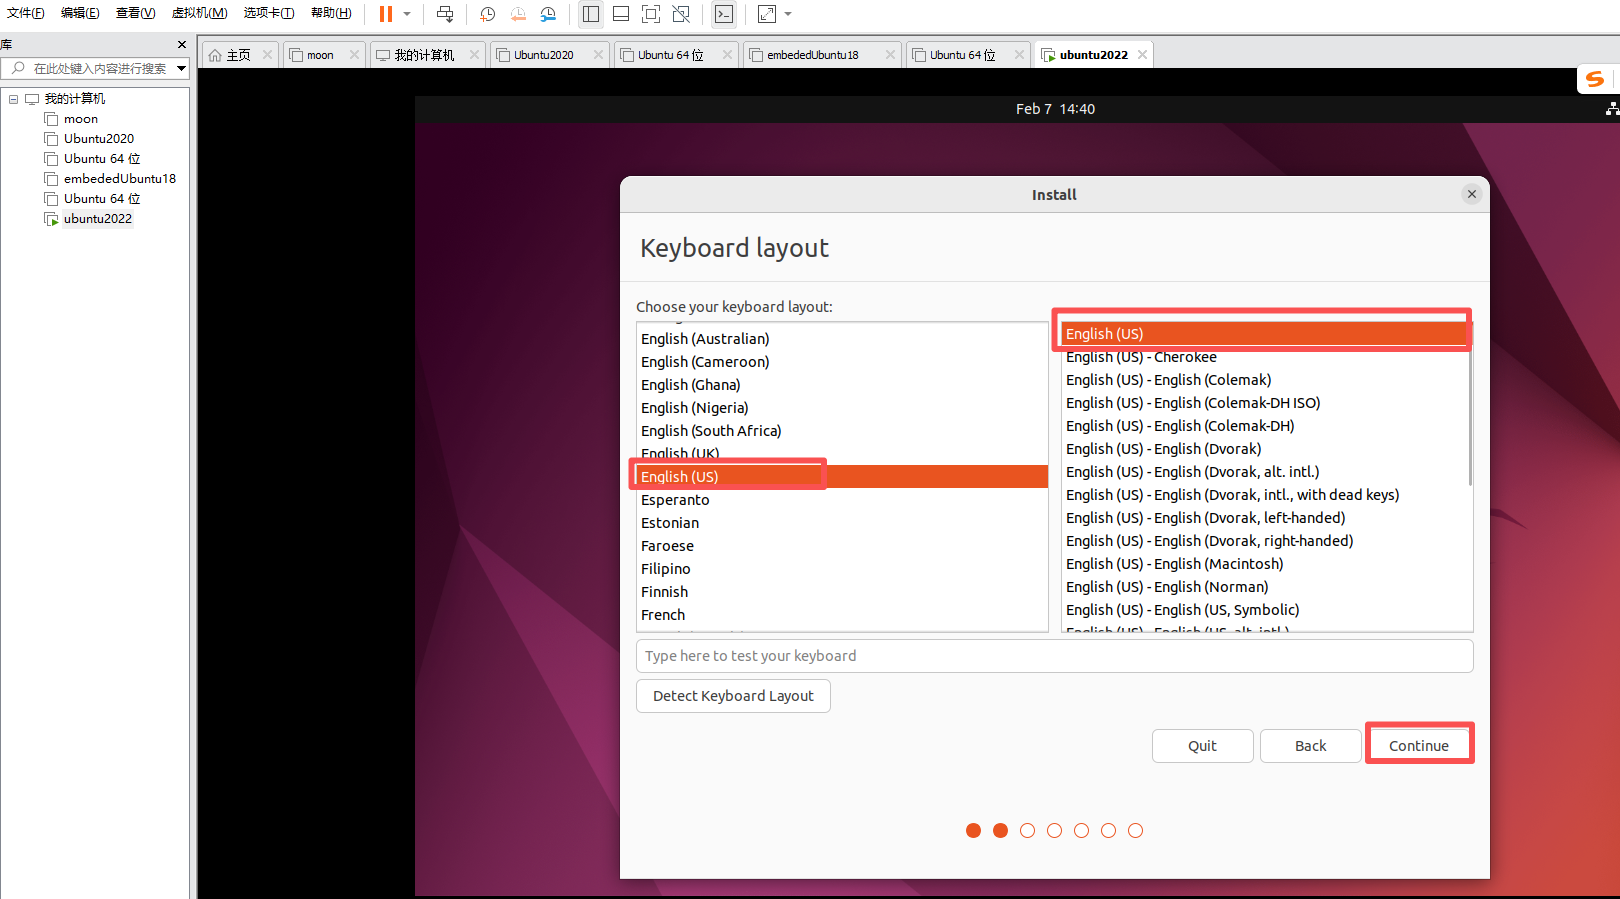Click the library search input field
This screenshot has height=899, width=1620.
[x=95, y=68]
